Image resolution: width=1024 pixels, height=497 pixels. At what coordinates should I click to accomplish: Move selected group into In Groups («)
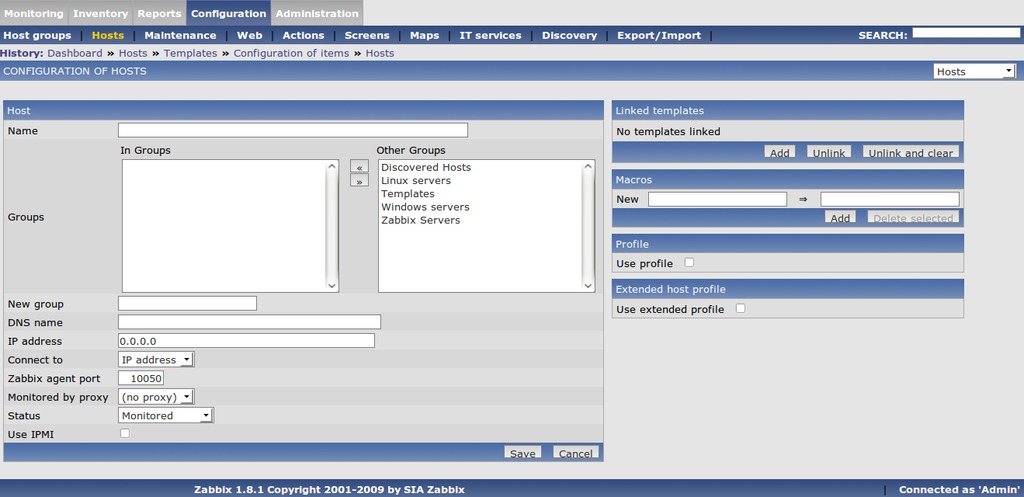[x=359, y=168]
